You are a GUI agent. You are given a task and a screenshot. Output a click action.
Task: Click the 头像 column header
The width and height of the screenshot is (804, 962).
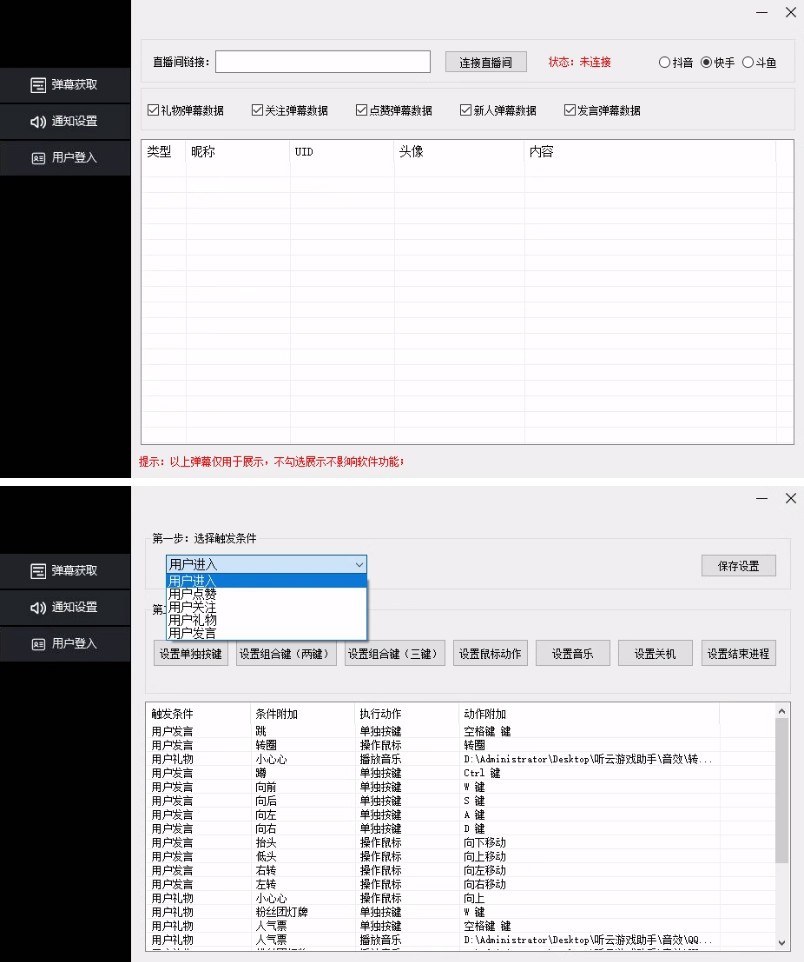[459, 152]
